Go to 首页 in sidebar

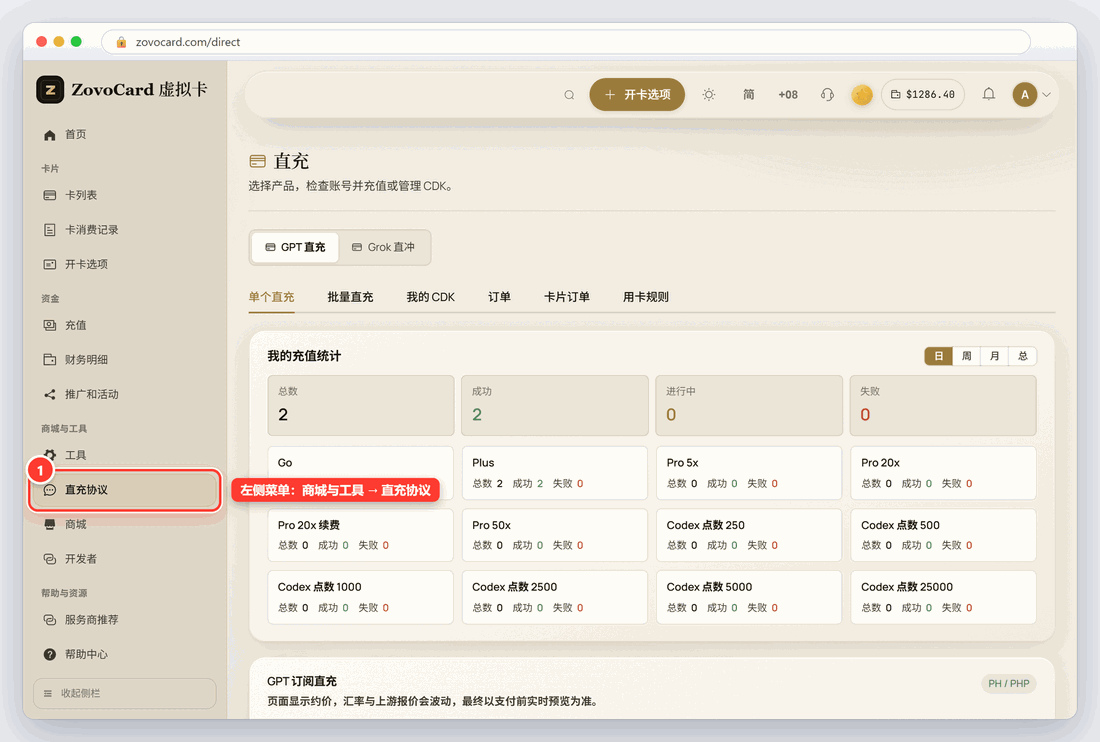tap(123, 135)
